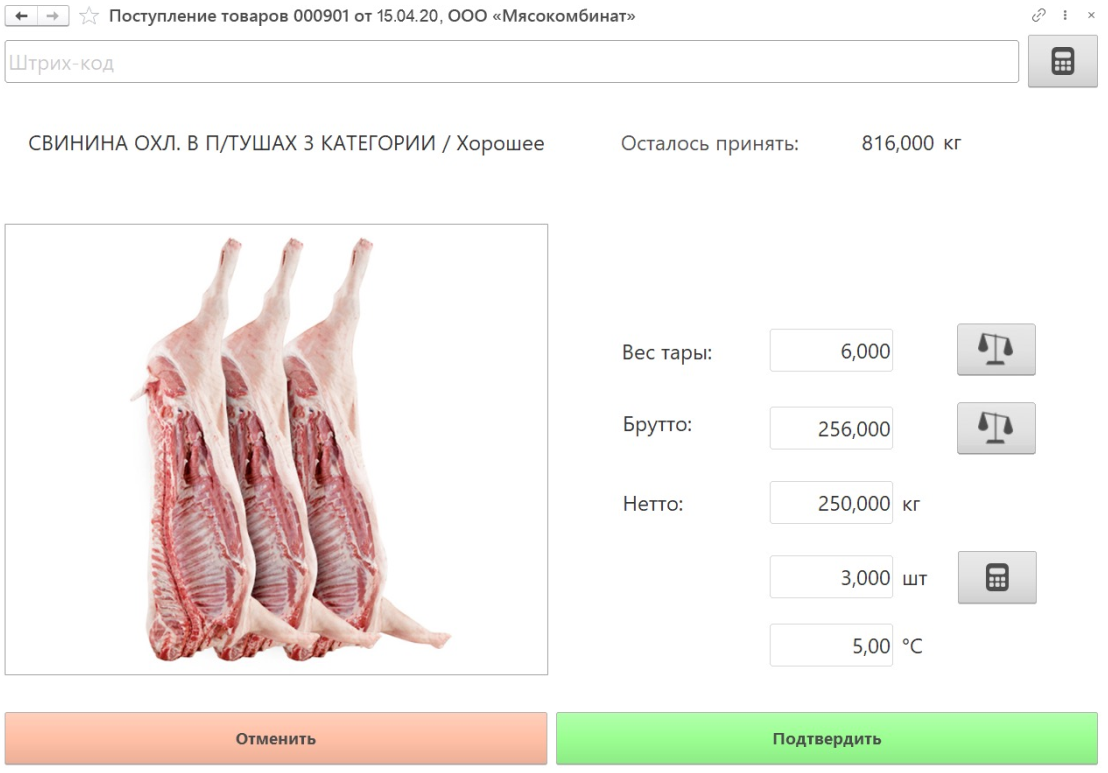Focus the Штрих-код input field
This screenshot has height=773, width=1108.
(x=512, y=61)
